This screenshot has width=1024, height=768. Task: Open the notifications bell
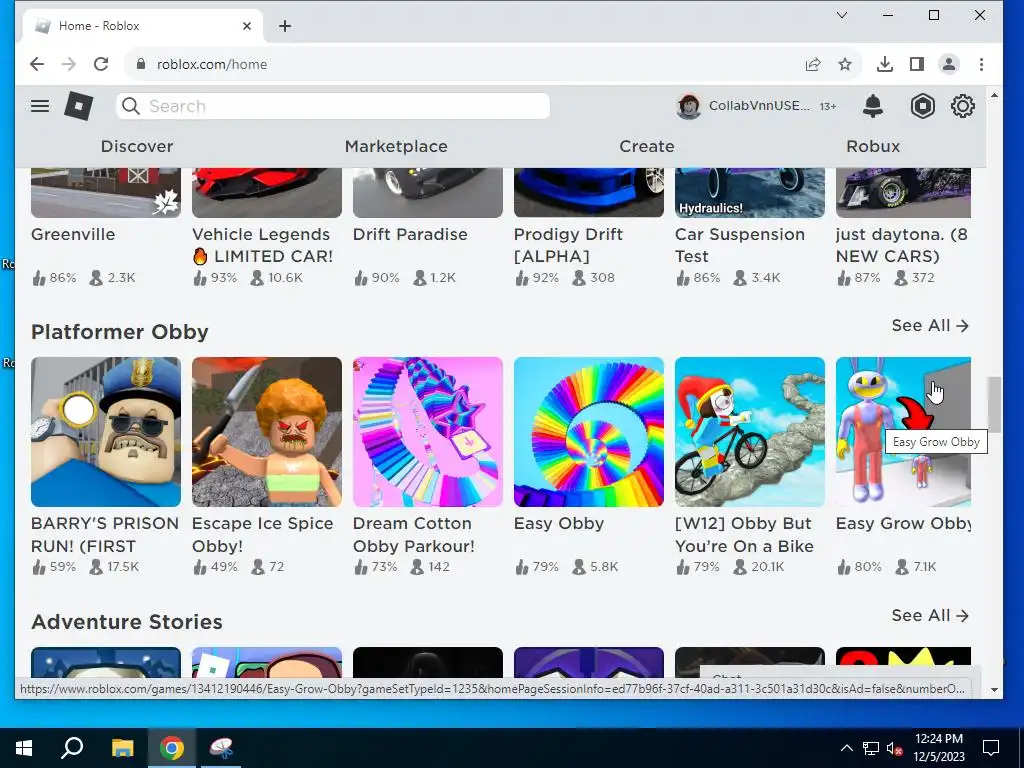[x=872, y=106]
